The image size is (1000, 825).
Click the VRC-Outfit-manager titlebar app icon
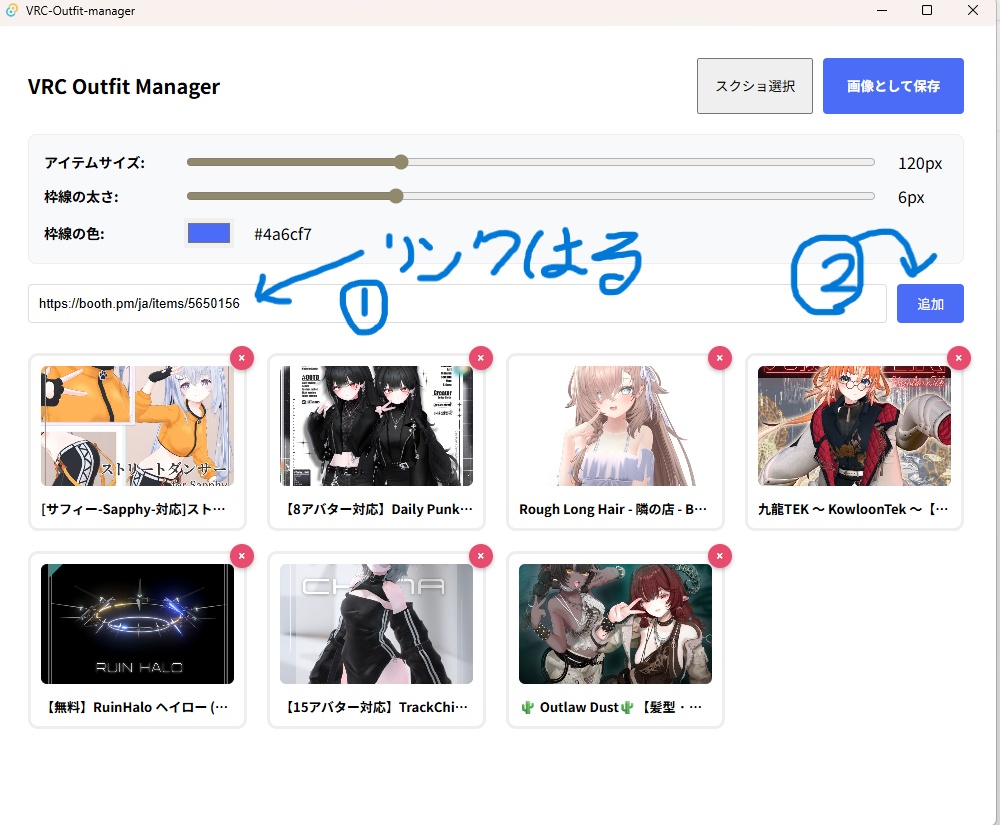coord(13,10)
